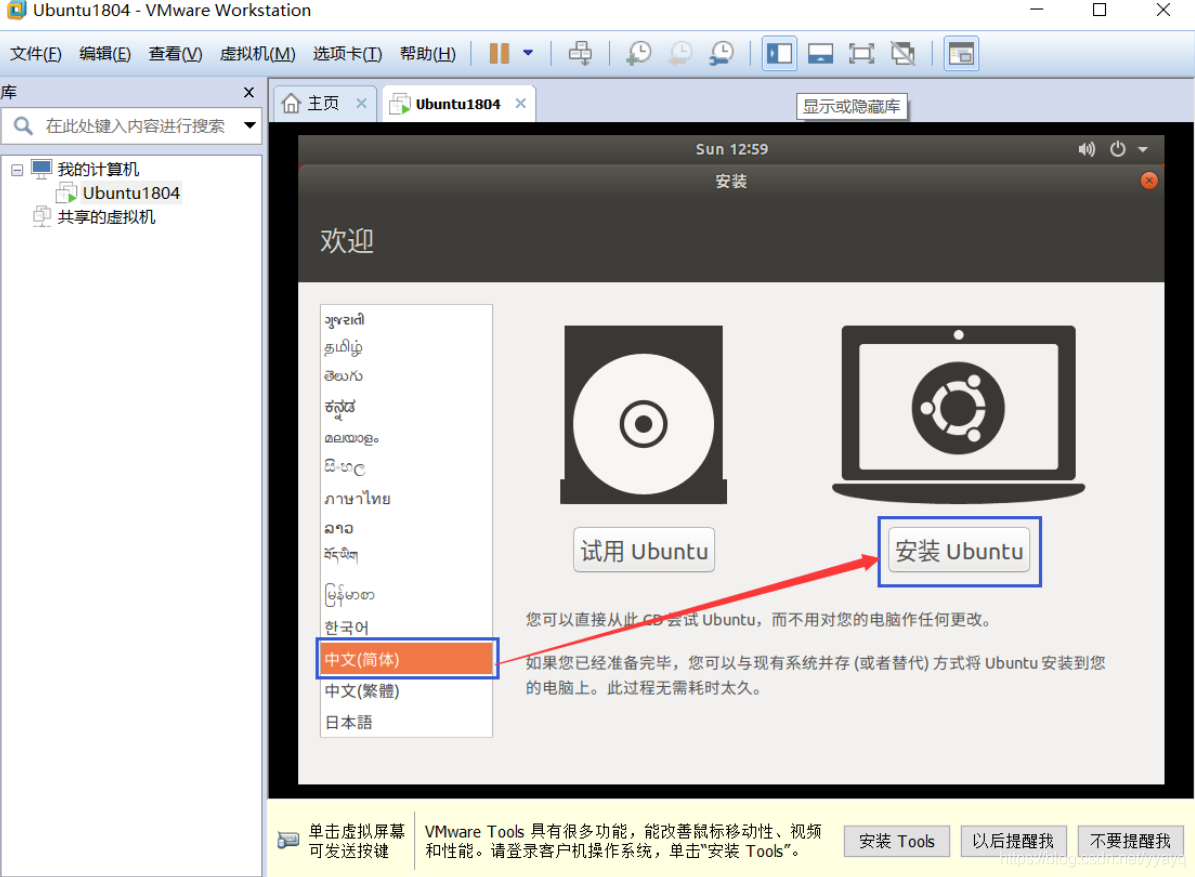Click the 安装 Tools button
This screenshot has width=1195, height=877.
pos(897,841)
